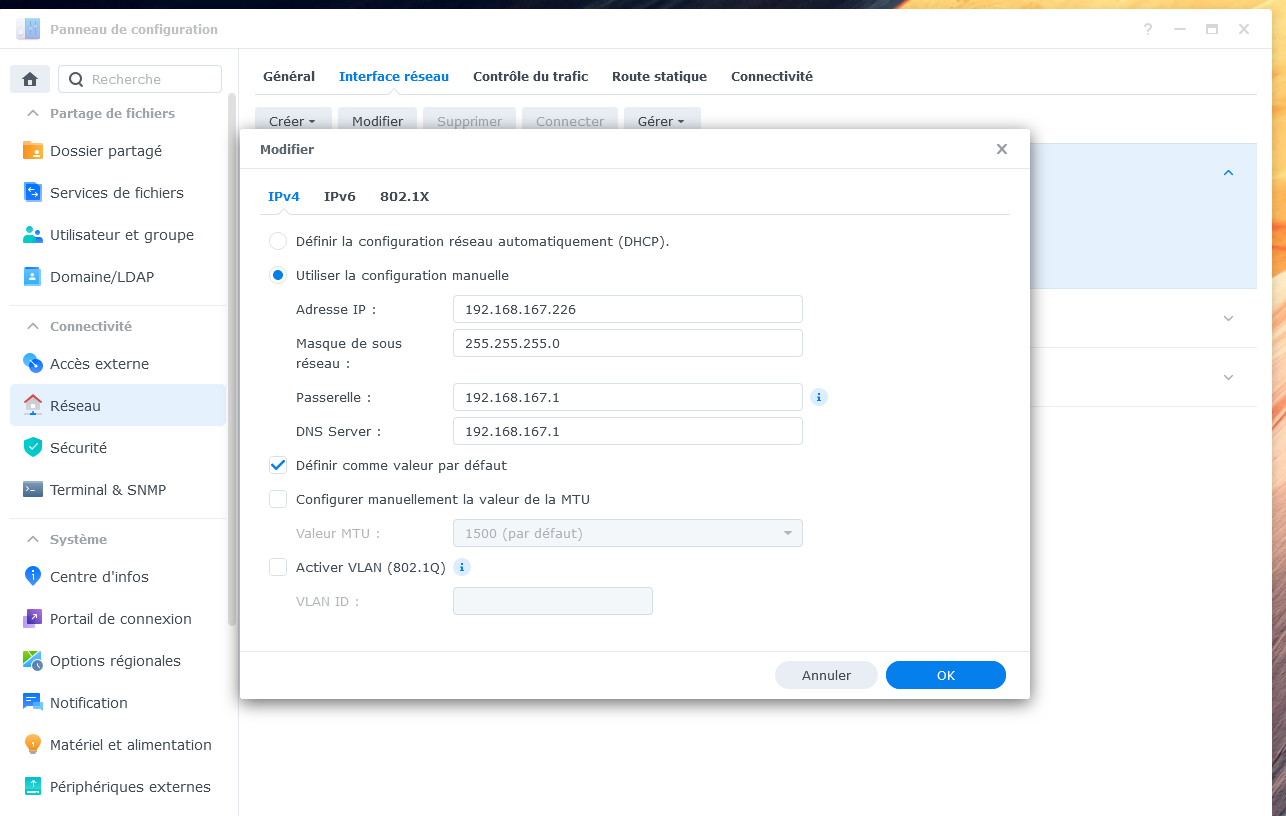Screen dimensions: 1286x816
Task: Open Sécurité shield icon
Action: coord(33,448)
